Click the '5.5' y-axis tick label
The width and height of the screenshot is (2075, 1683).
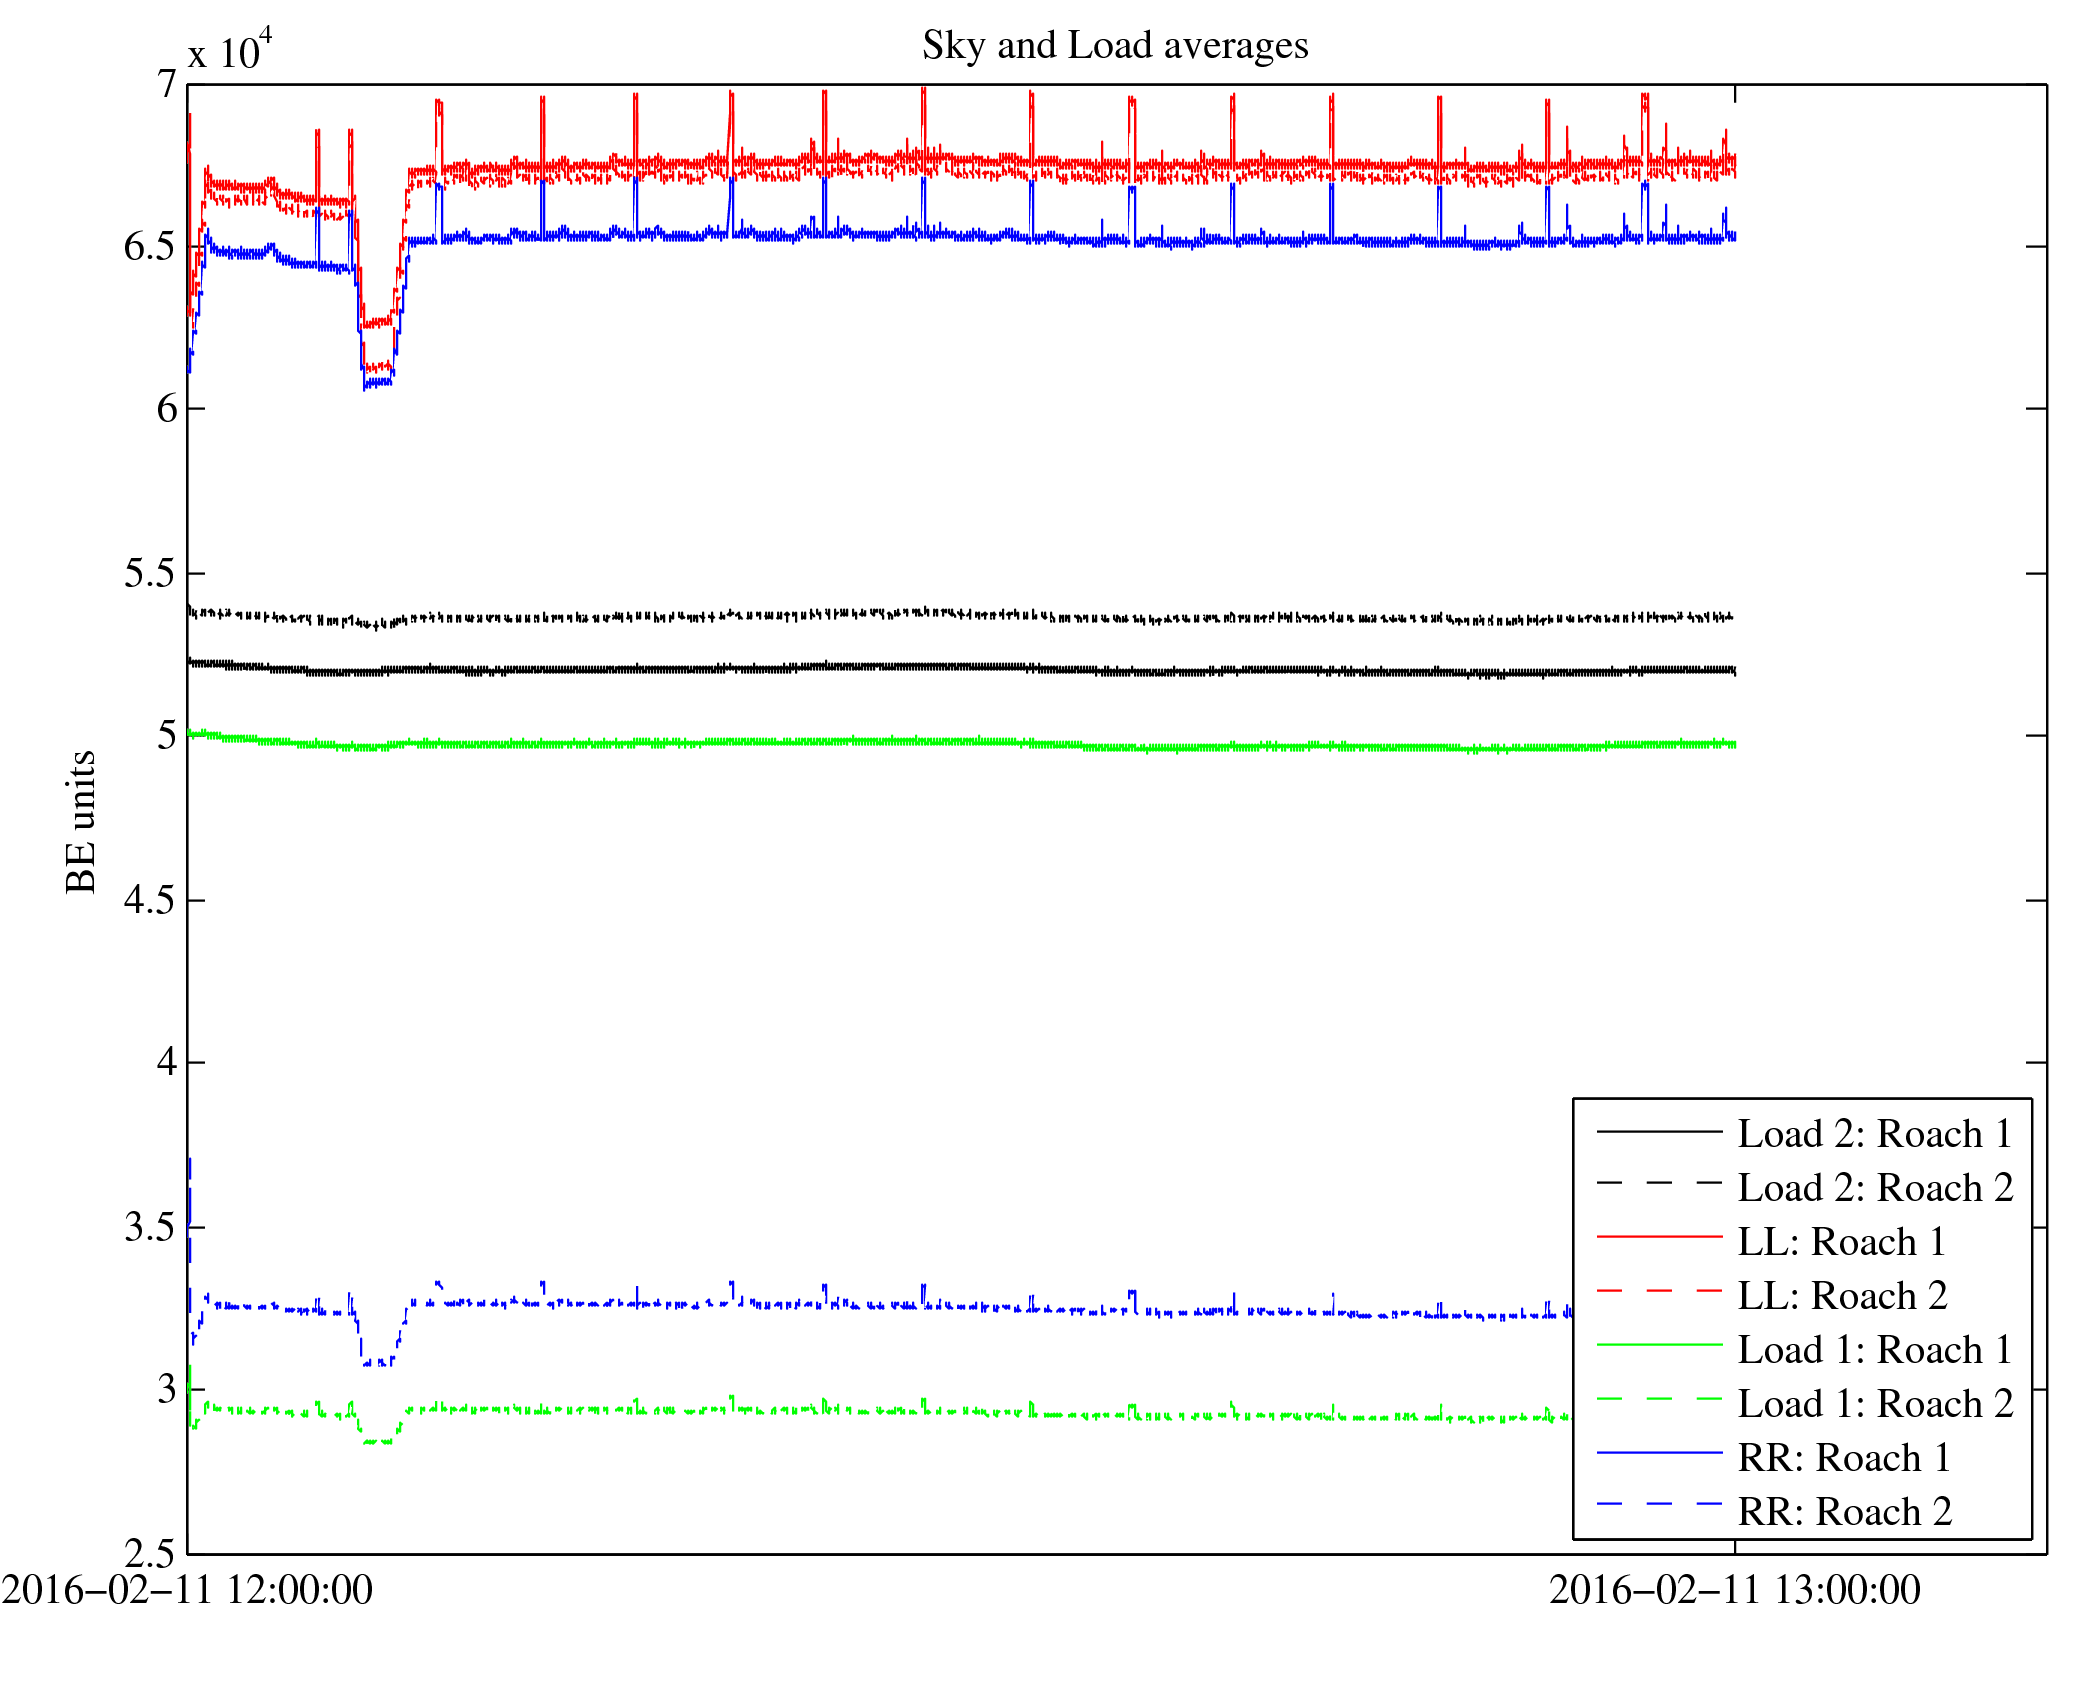pyautogui.click(x=149, y=574)
